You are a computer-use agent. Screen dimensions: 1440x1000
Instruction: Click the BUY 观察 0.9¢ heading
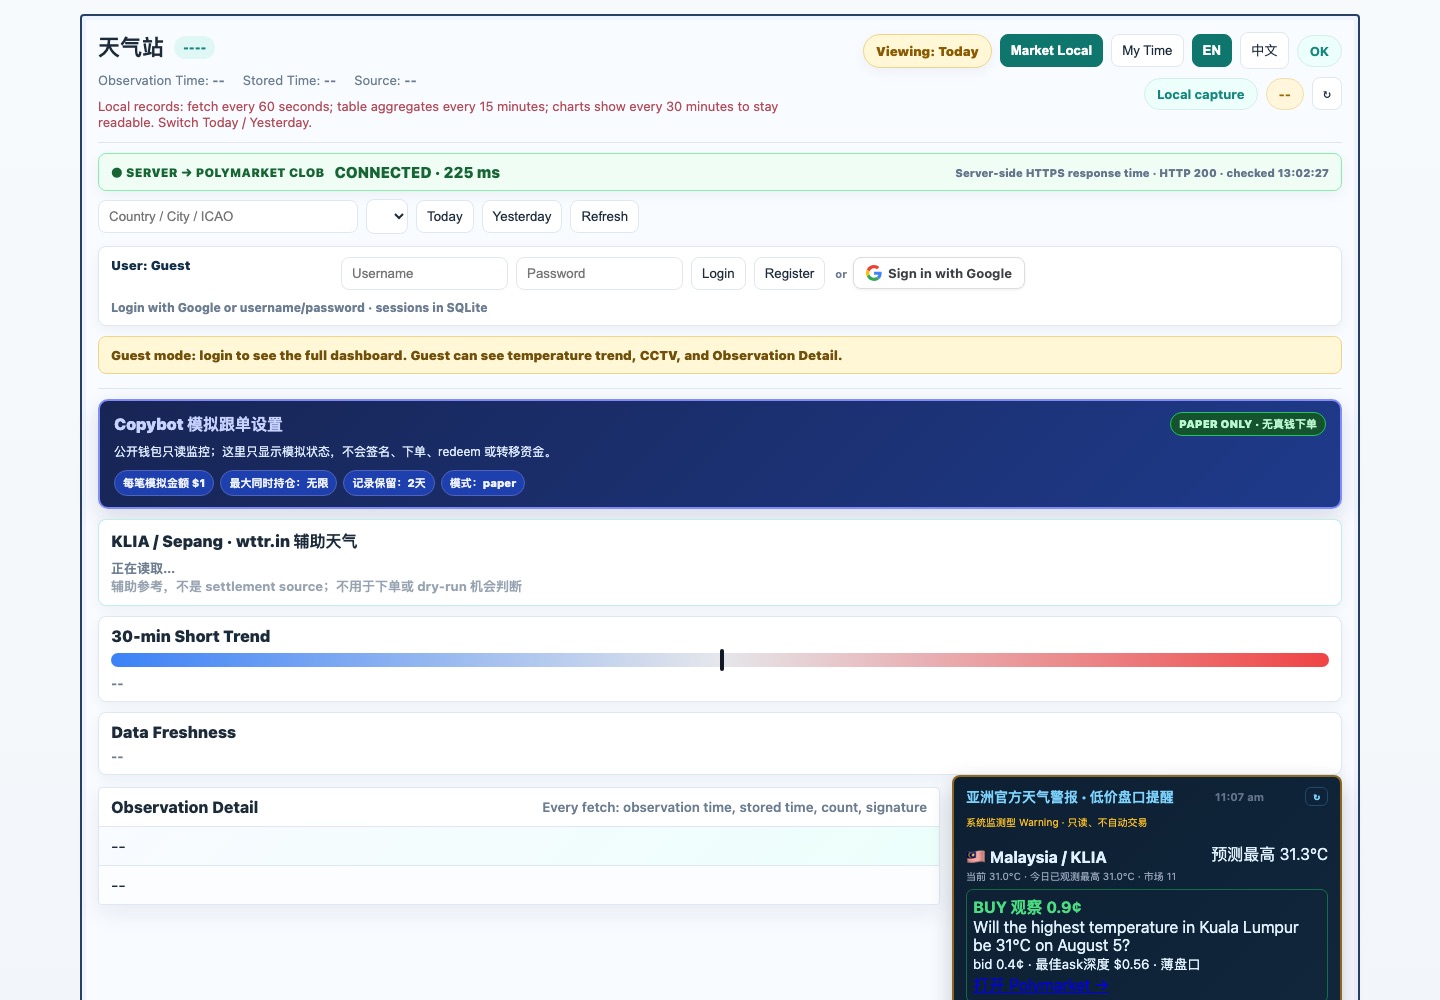pos(1027,907)
